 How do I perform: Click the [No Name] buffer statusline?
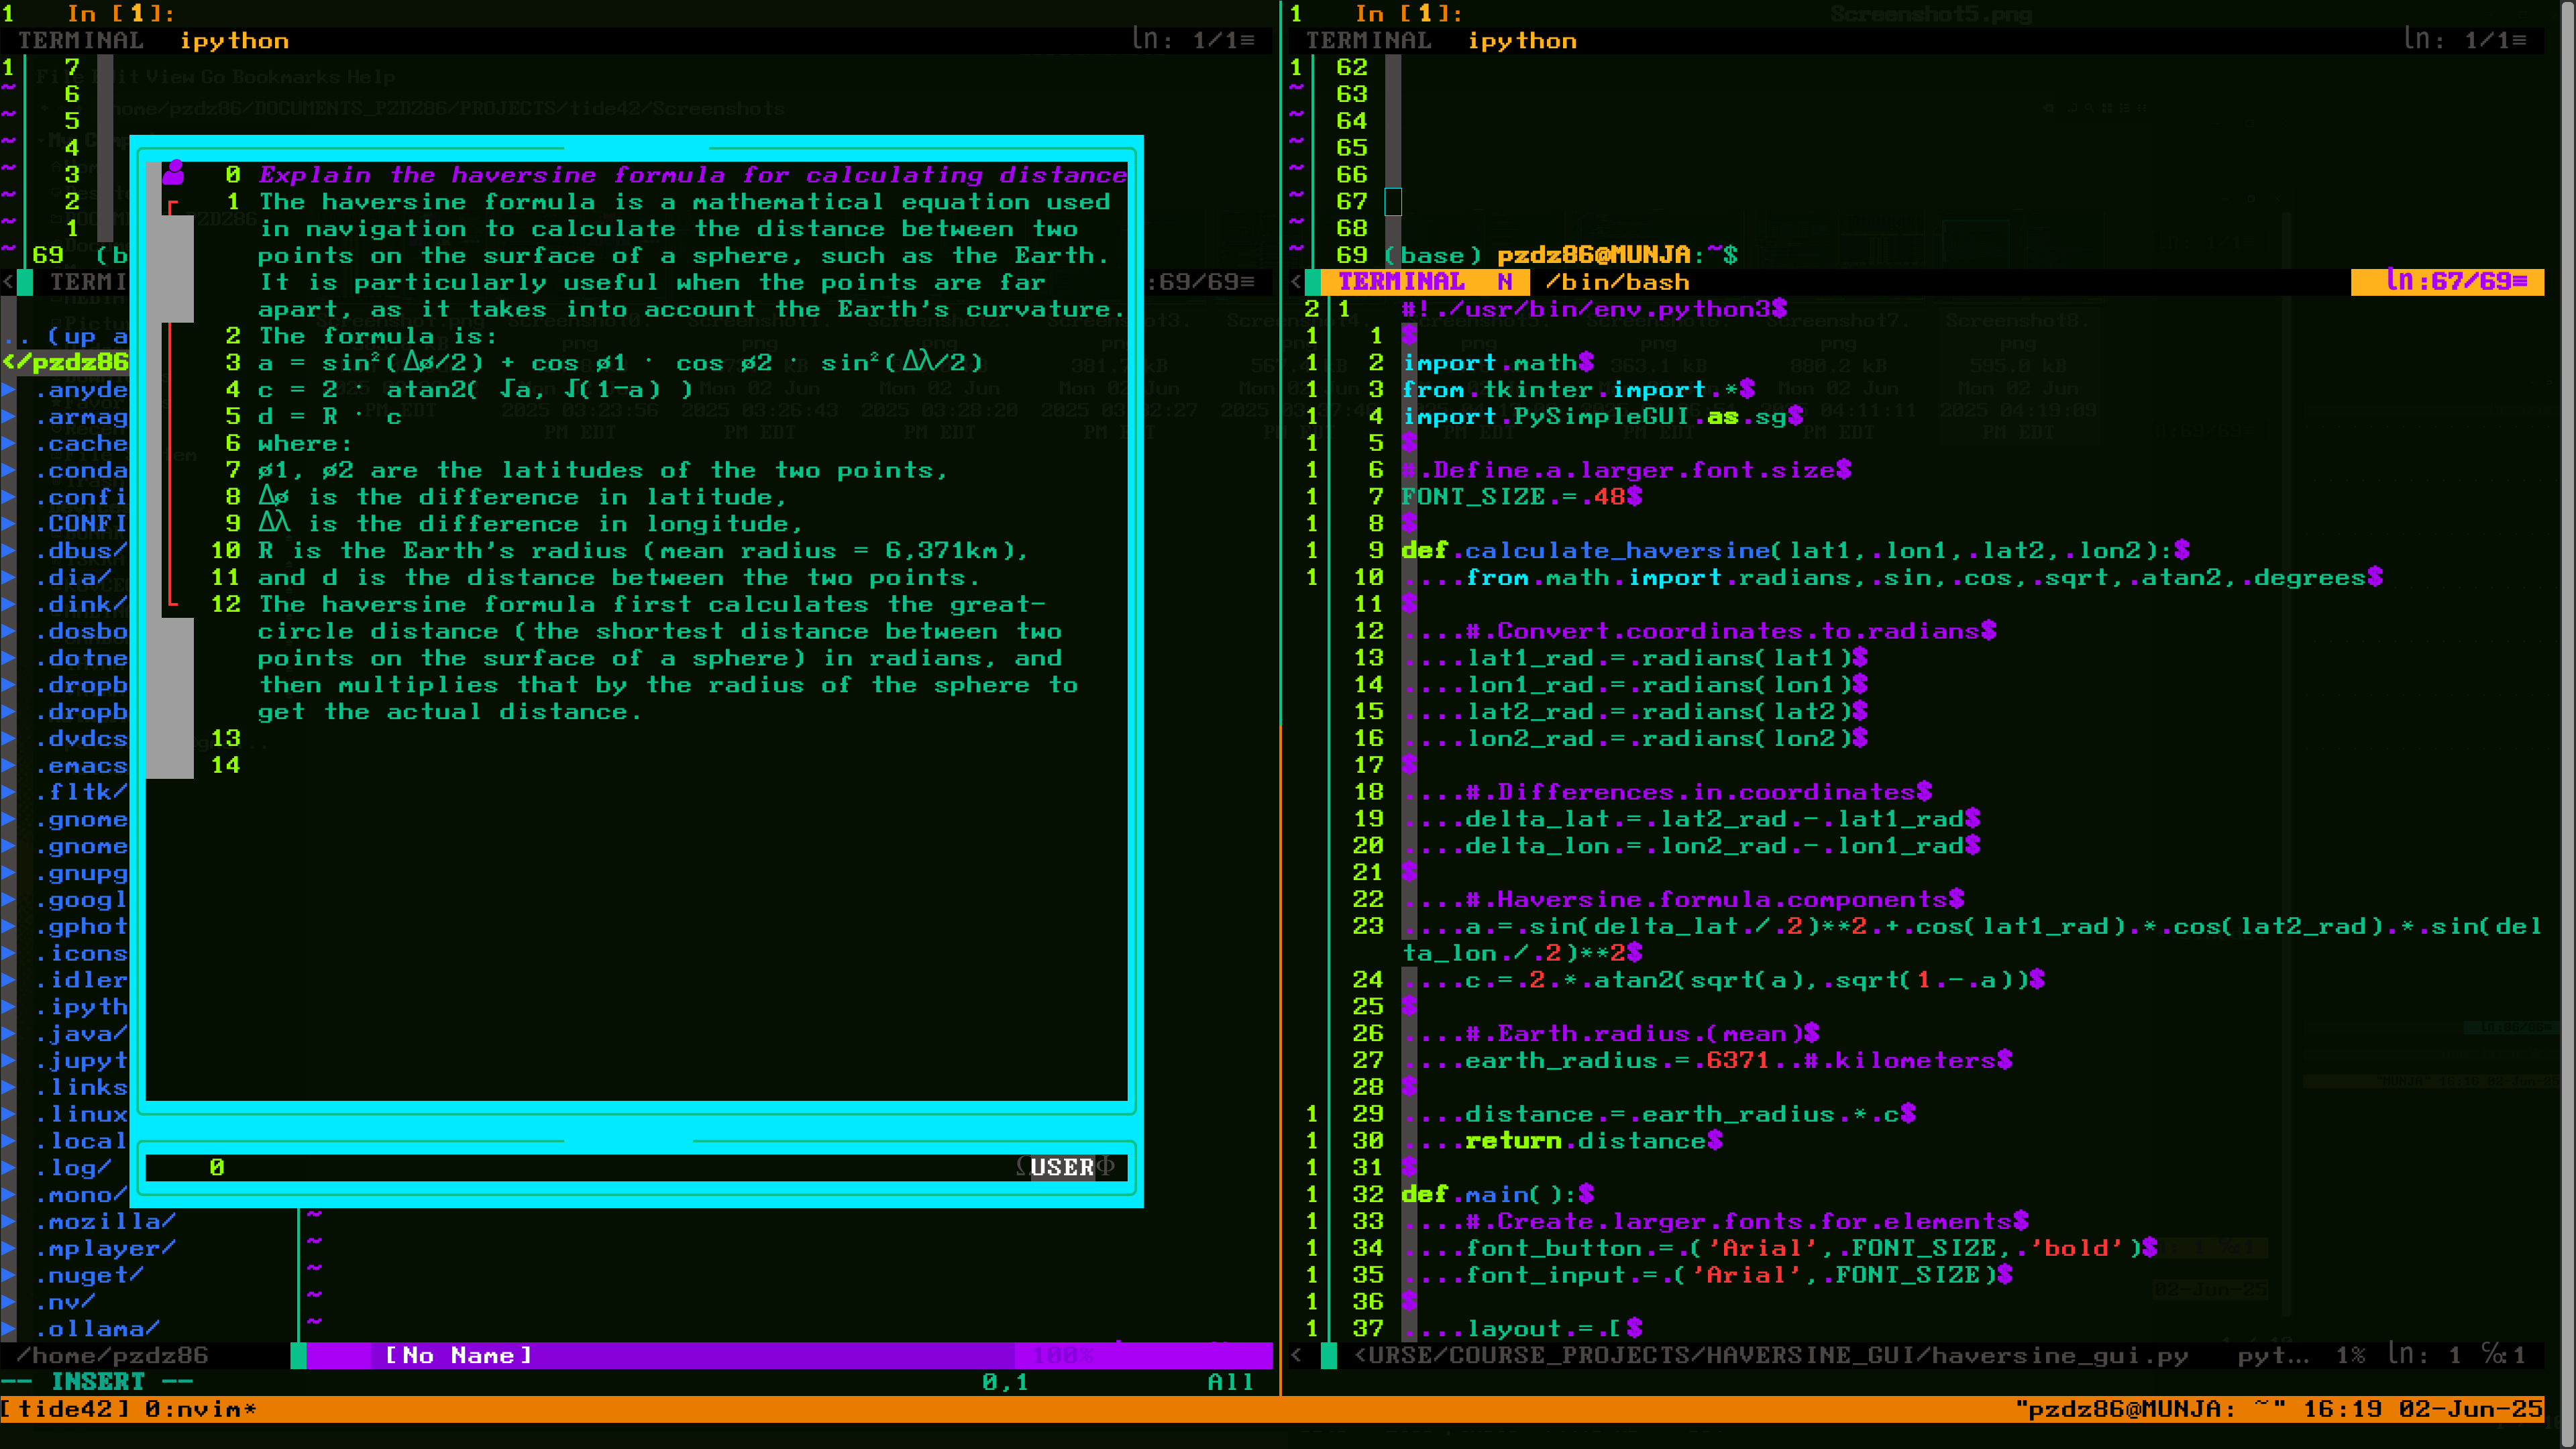pyautogui.click(x=459, y=1355)
